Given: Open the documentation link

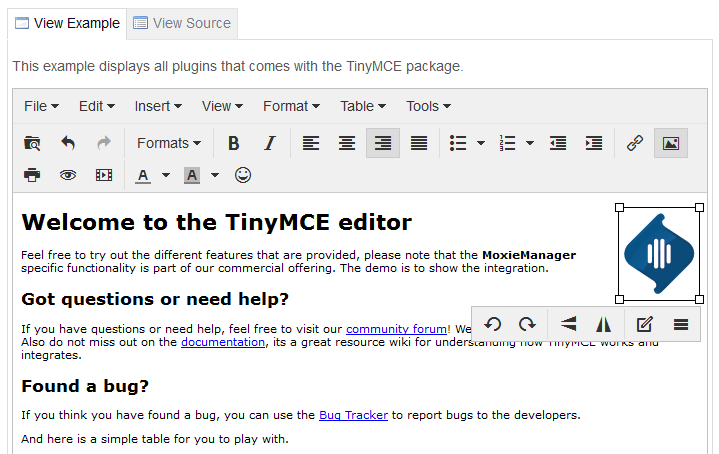Looking at the screenshot, I should tap(223, 342).
